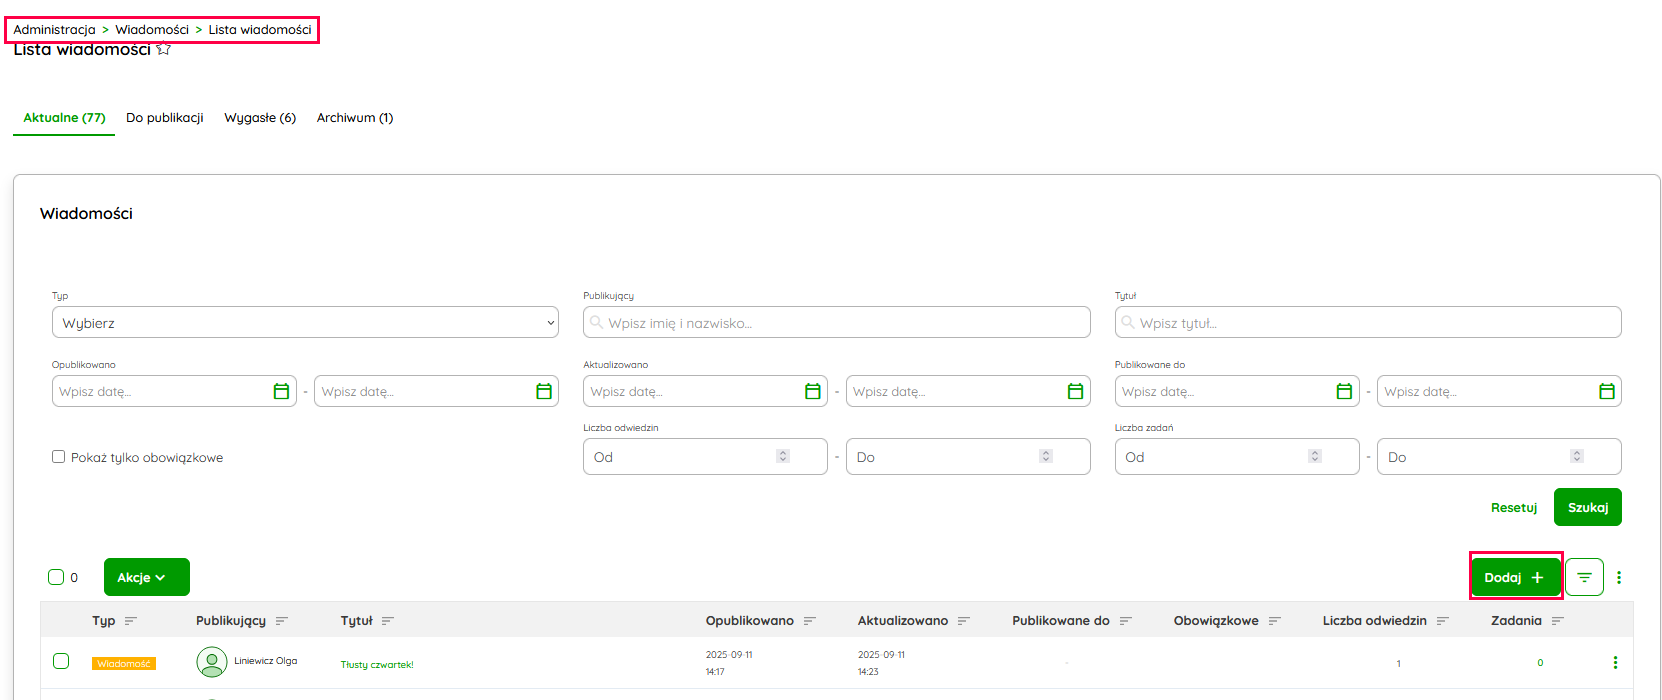The image size is (1662, 700).
Task: Open calendar picker for Aktualizowano end date
Action: click(1075, 392)
